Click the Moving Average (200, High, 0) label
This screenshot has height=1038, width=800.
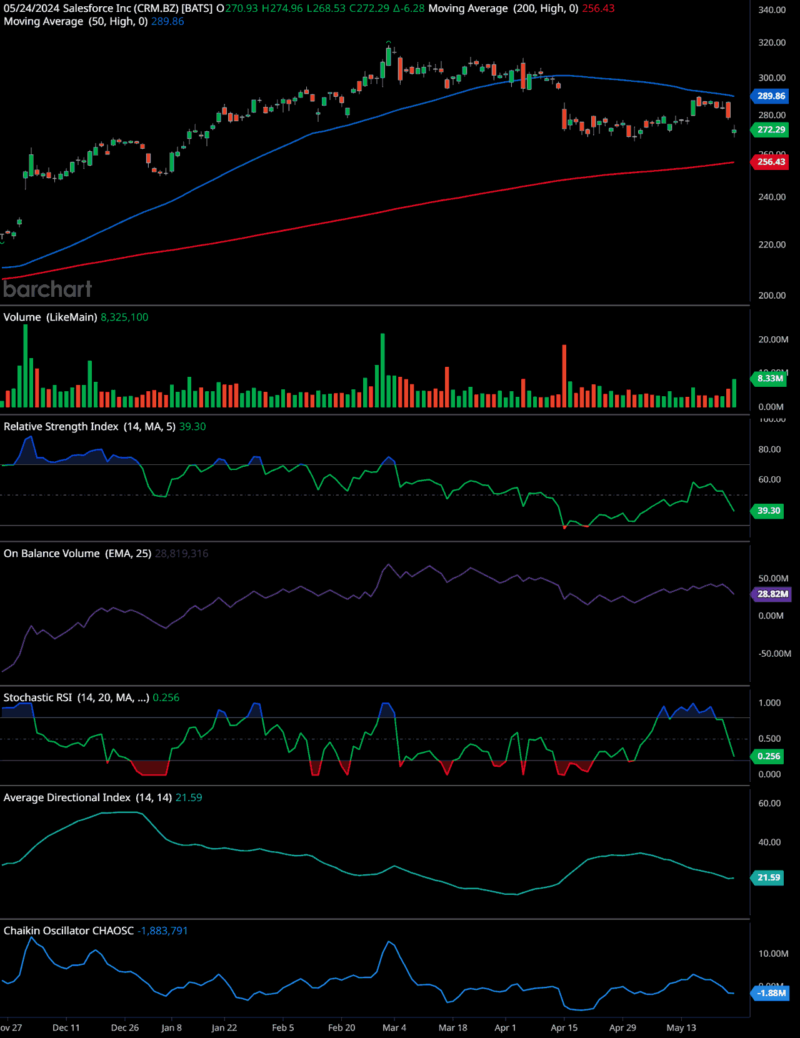click(x=503, y=9)
